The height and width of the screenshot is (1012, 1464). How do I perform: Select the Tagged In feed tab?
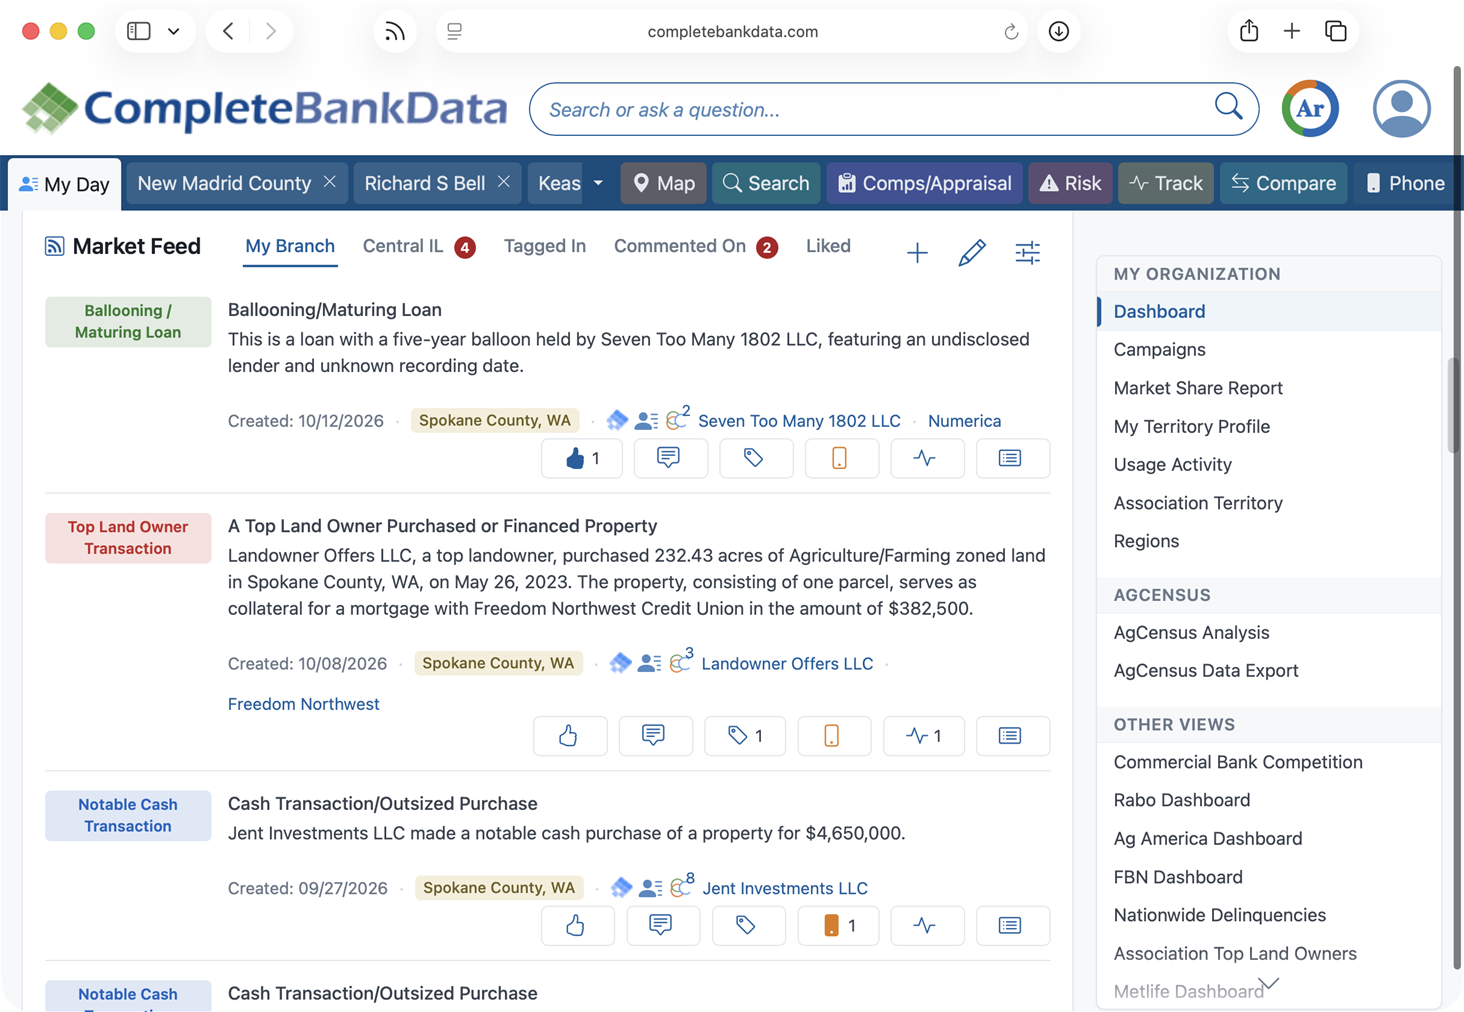coord(545,246)
